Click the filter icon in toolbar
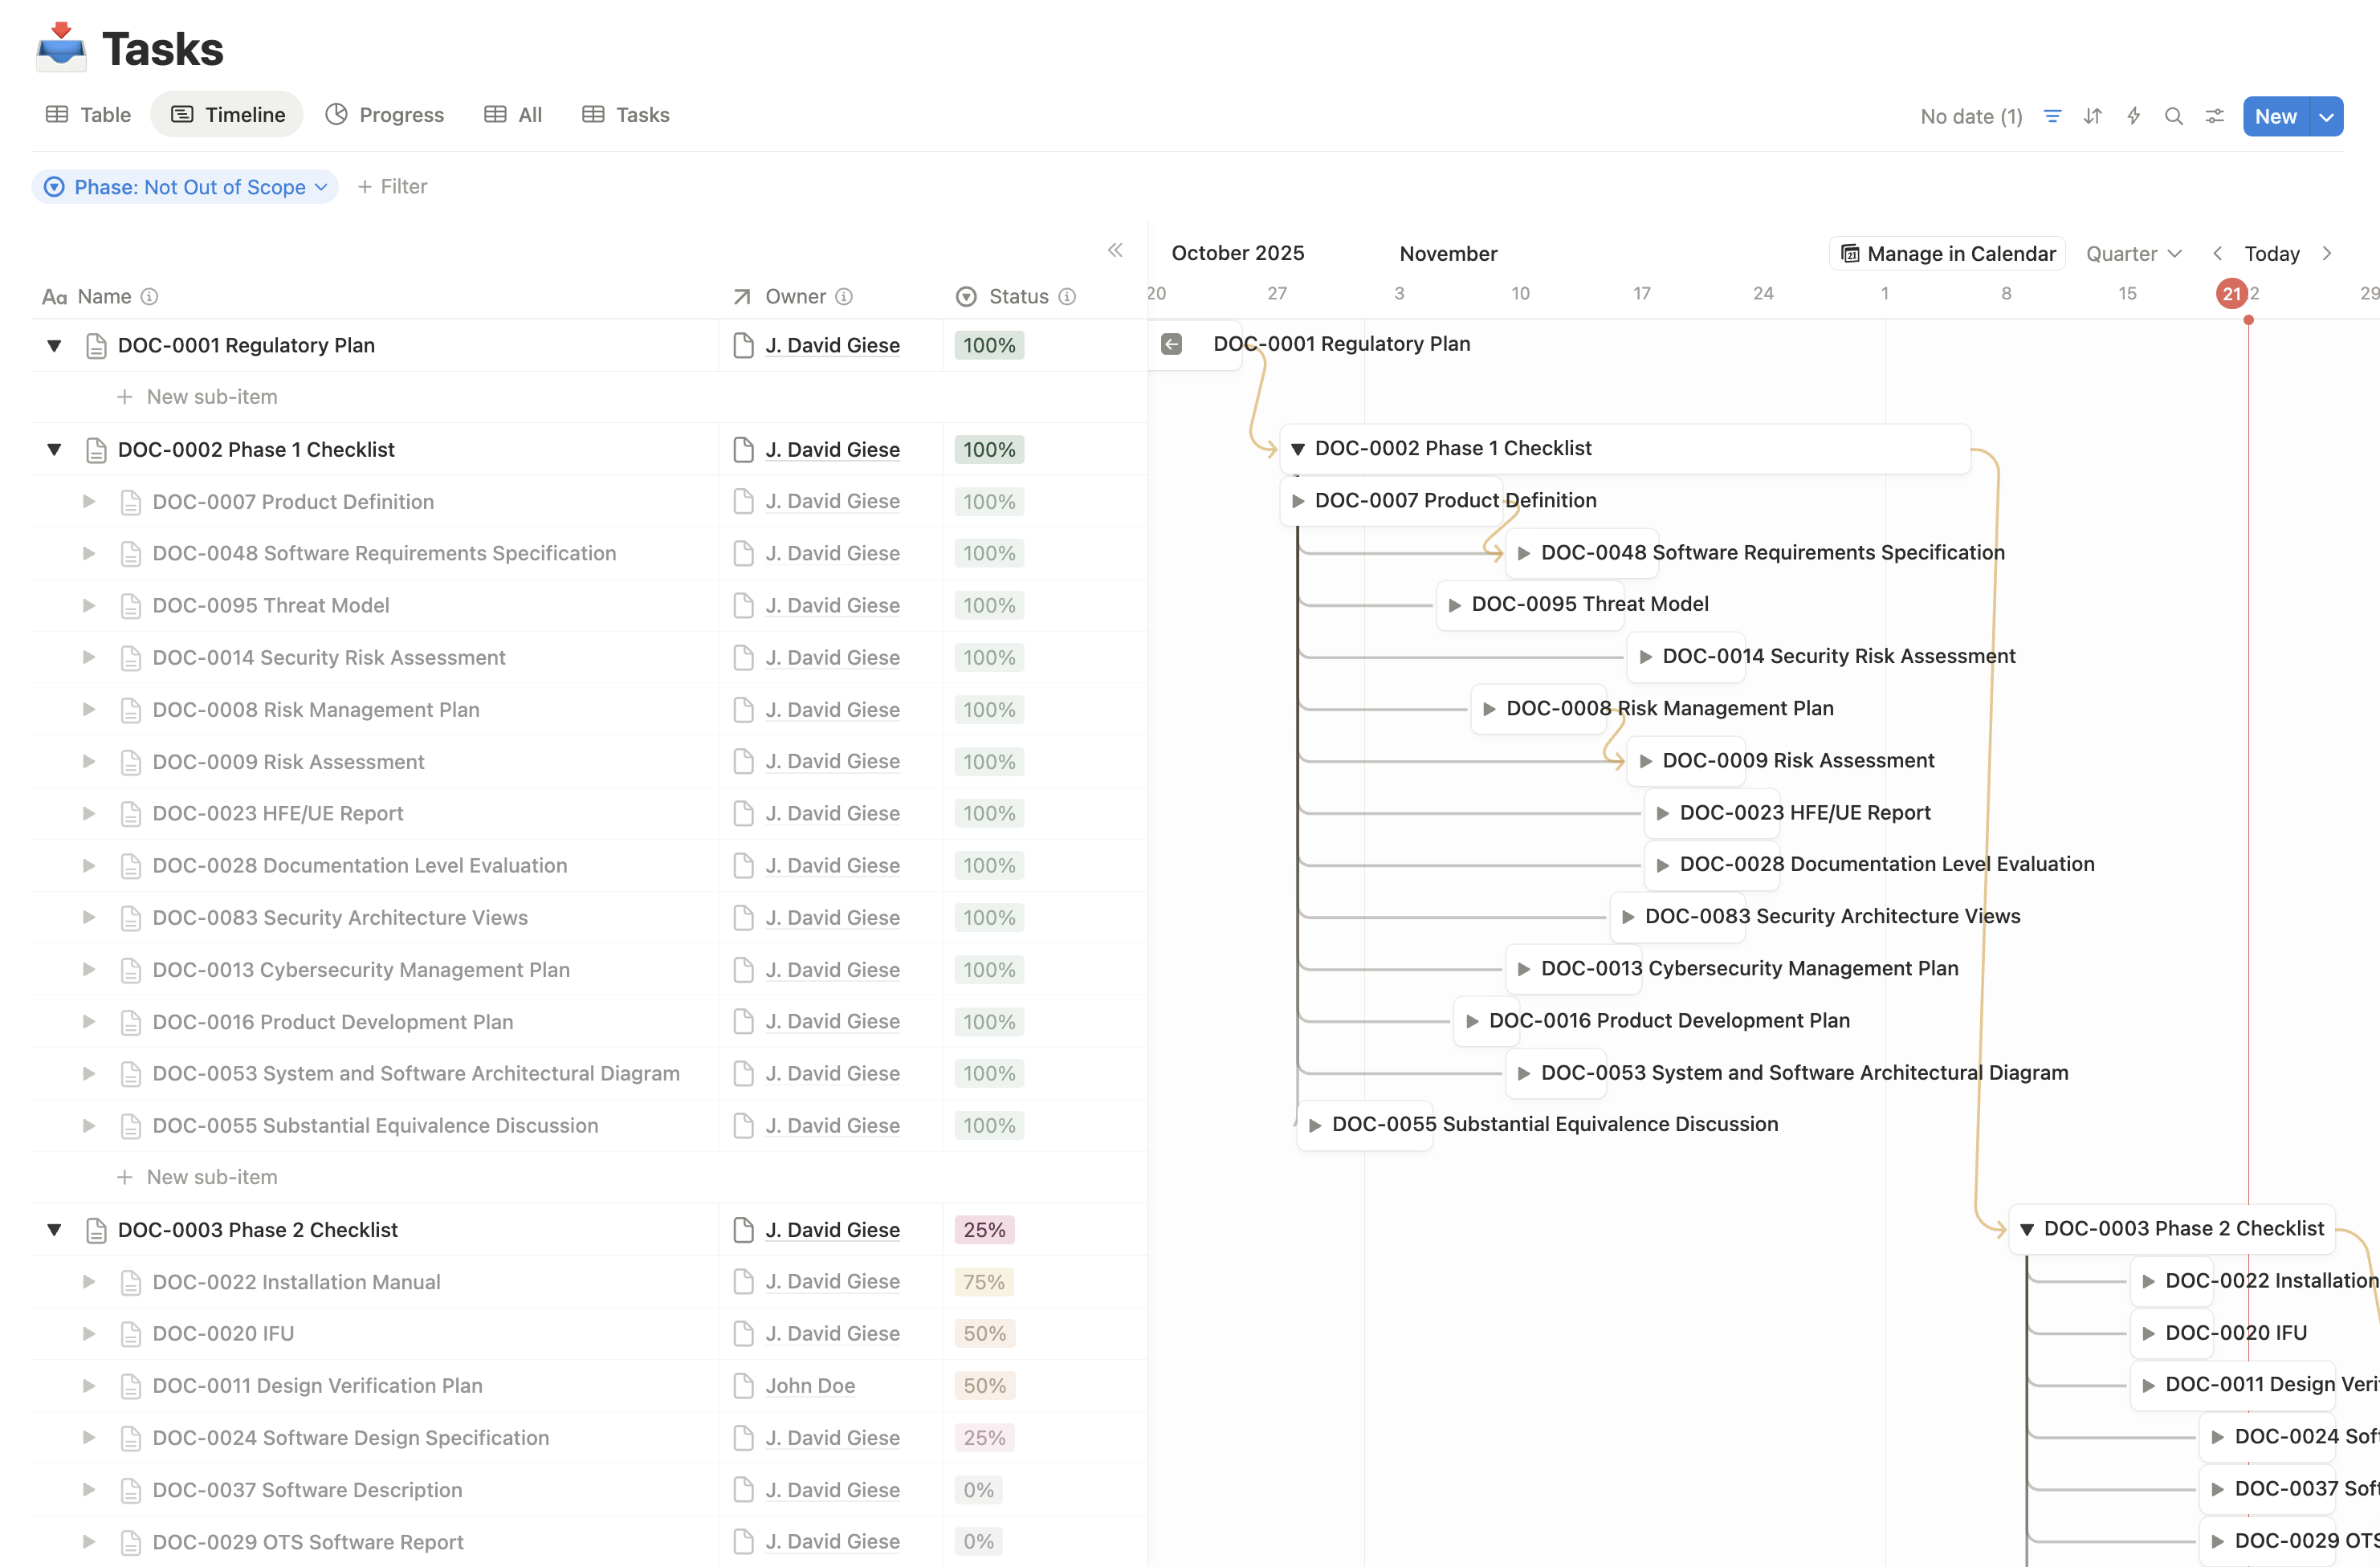 [2052, 116]
